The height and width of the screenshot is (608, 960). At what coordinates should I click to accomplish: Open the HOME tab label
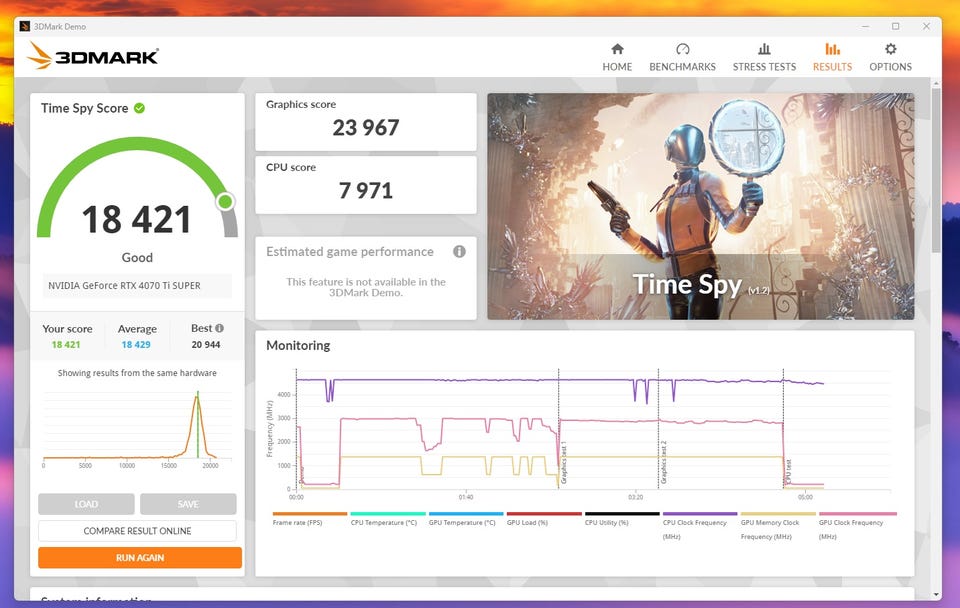[617, 67]
